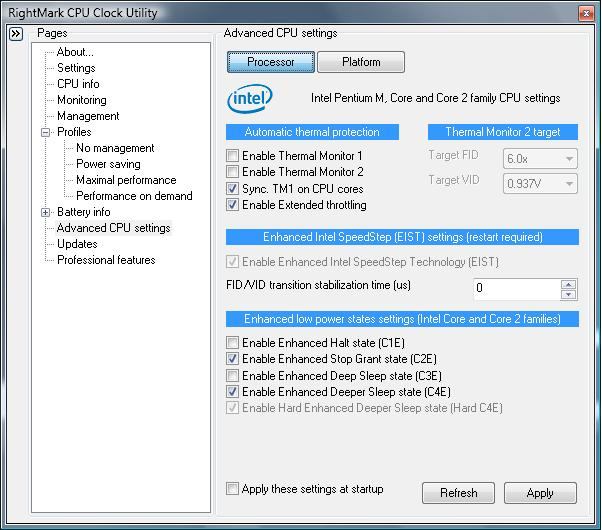Image resolution: width=602 pixels, height=530 pixels.
Task: Open the Professional features page
Action: click(106, 260)
